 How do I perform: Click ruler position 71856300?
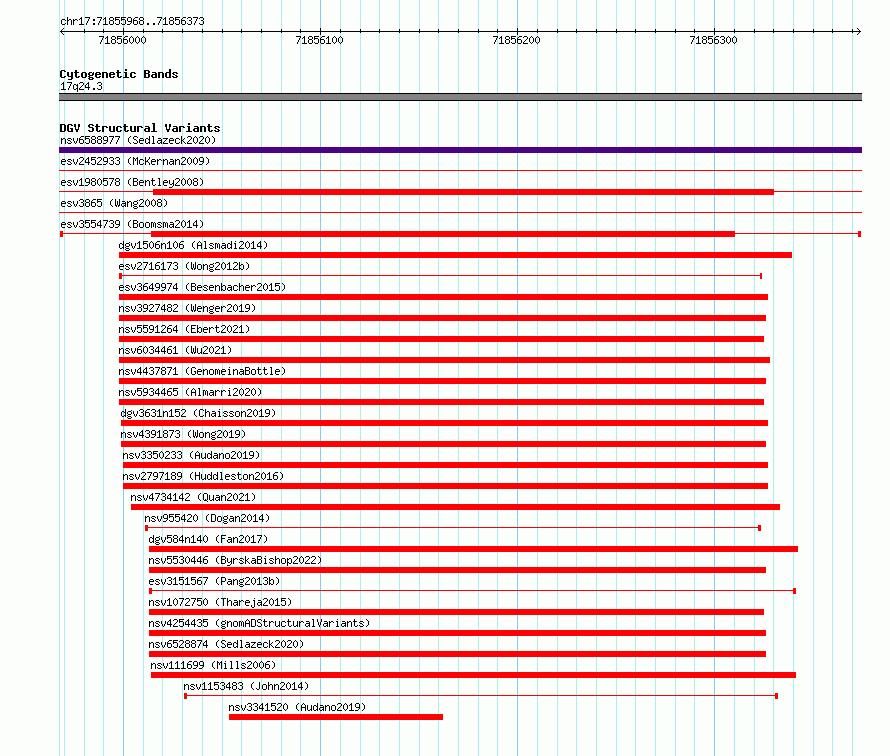[713, 40]
